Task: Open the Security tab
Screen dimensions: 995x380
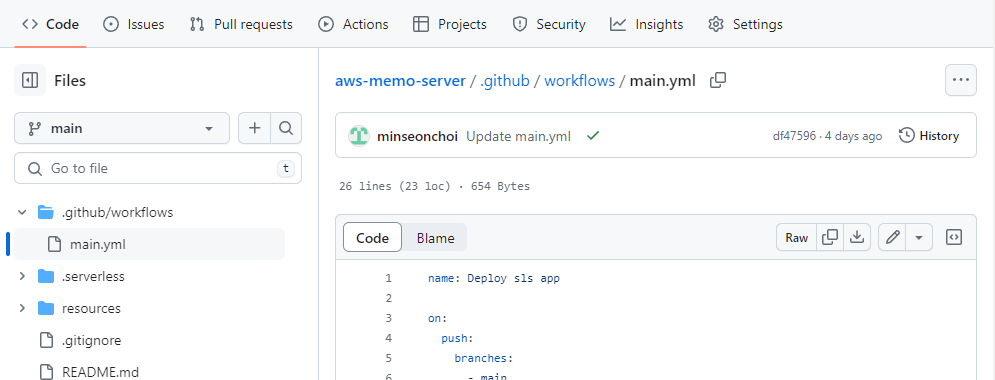Action: tap(549, 24)
